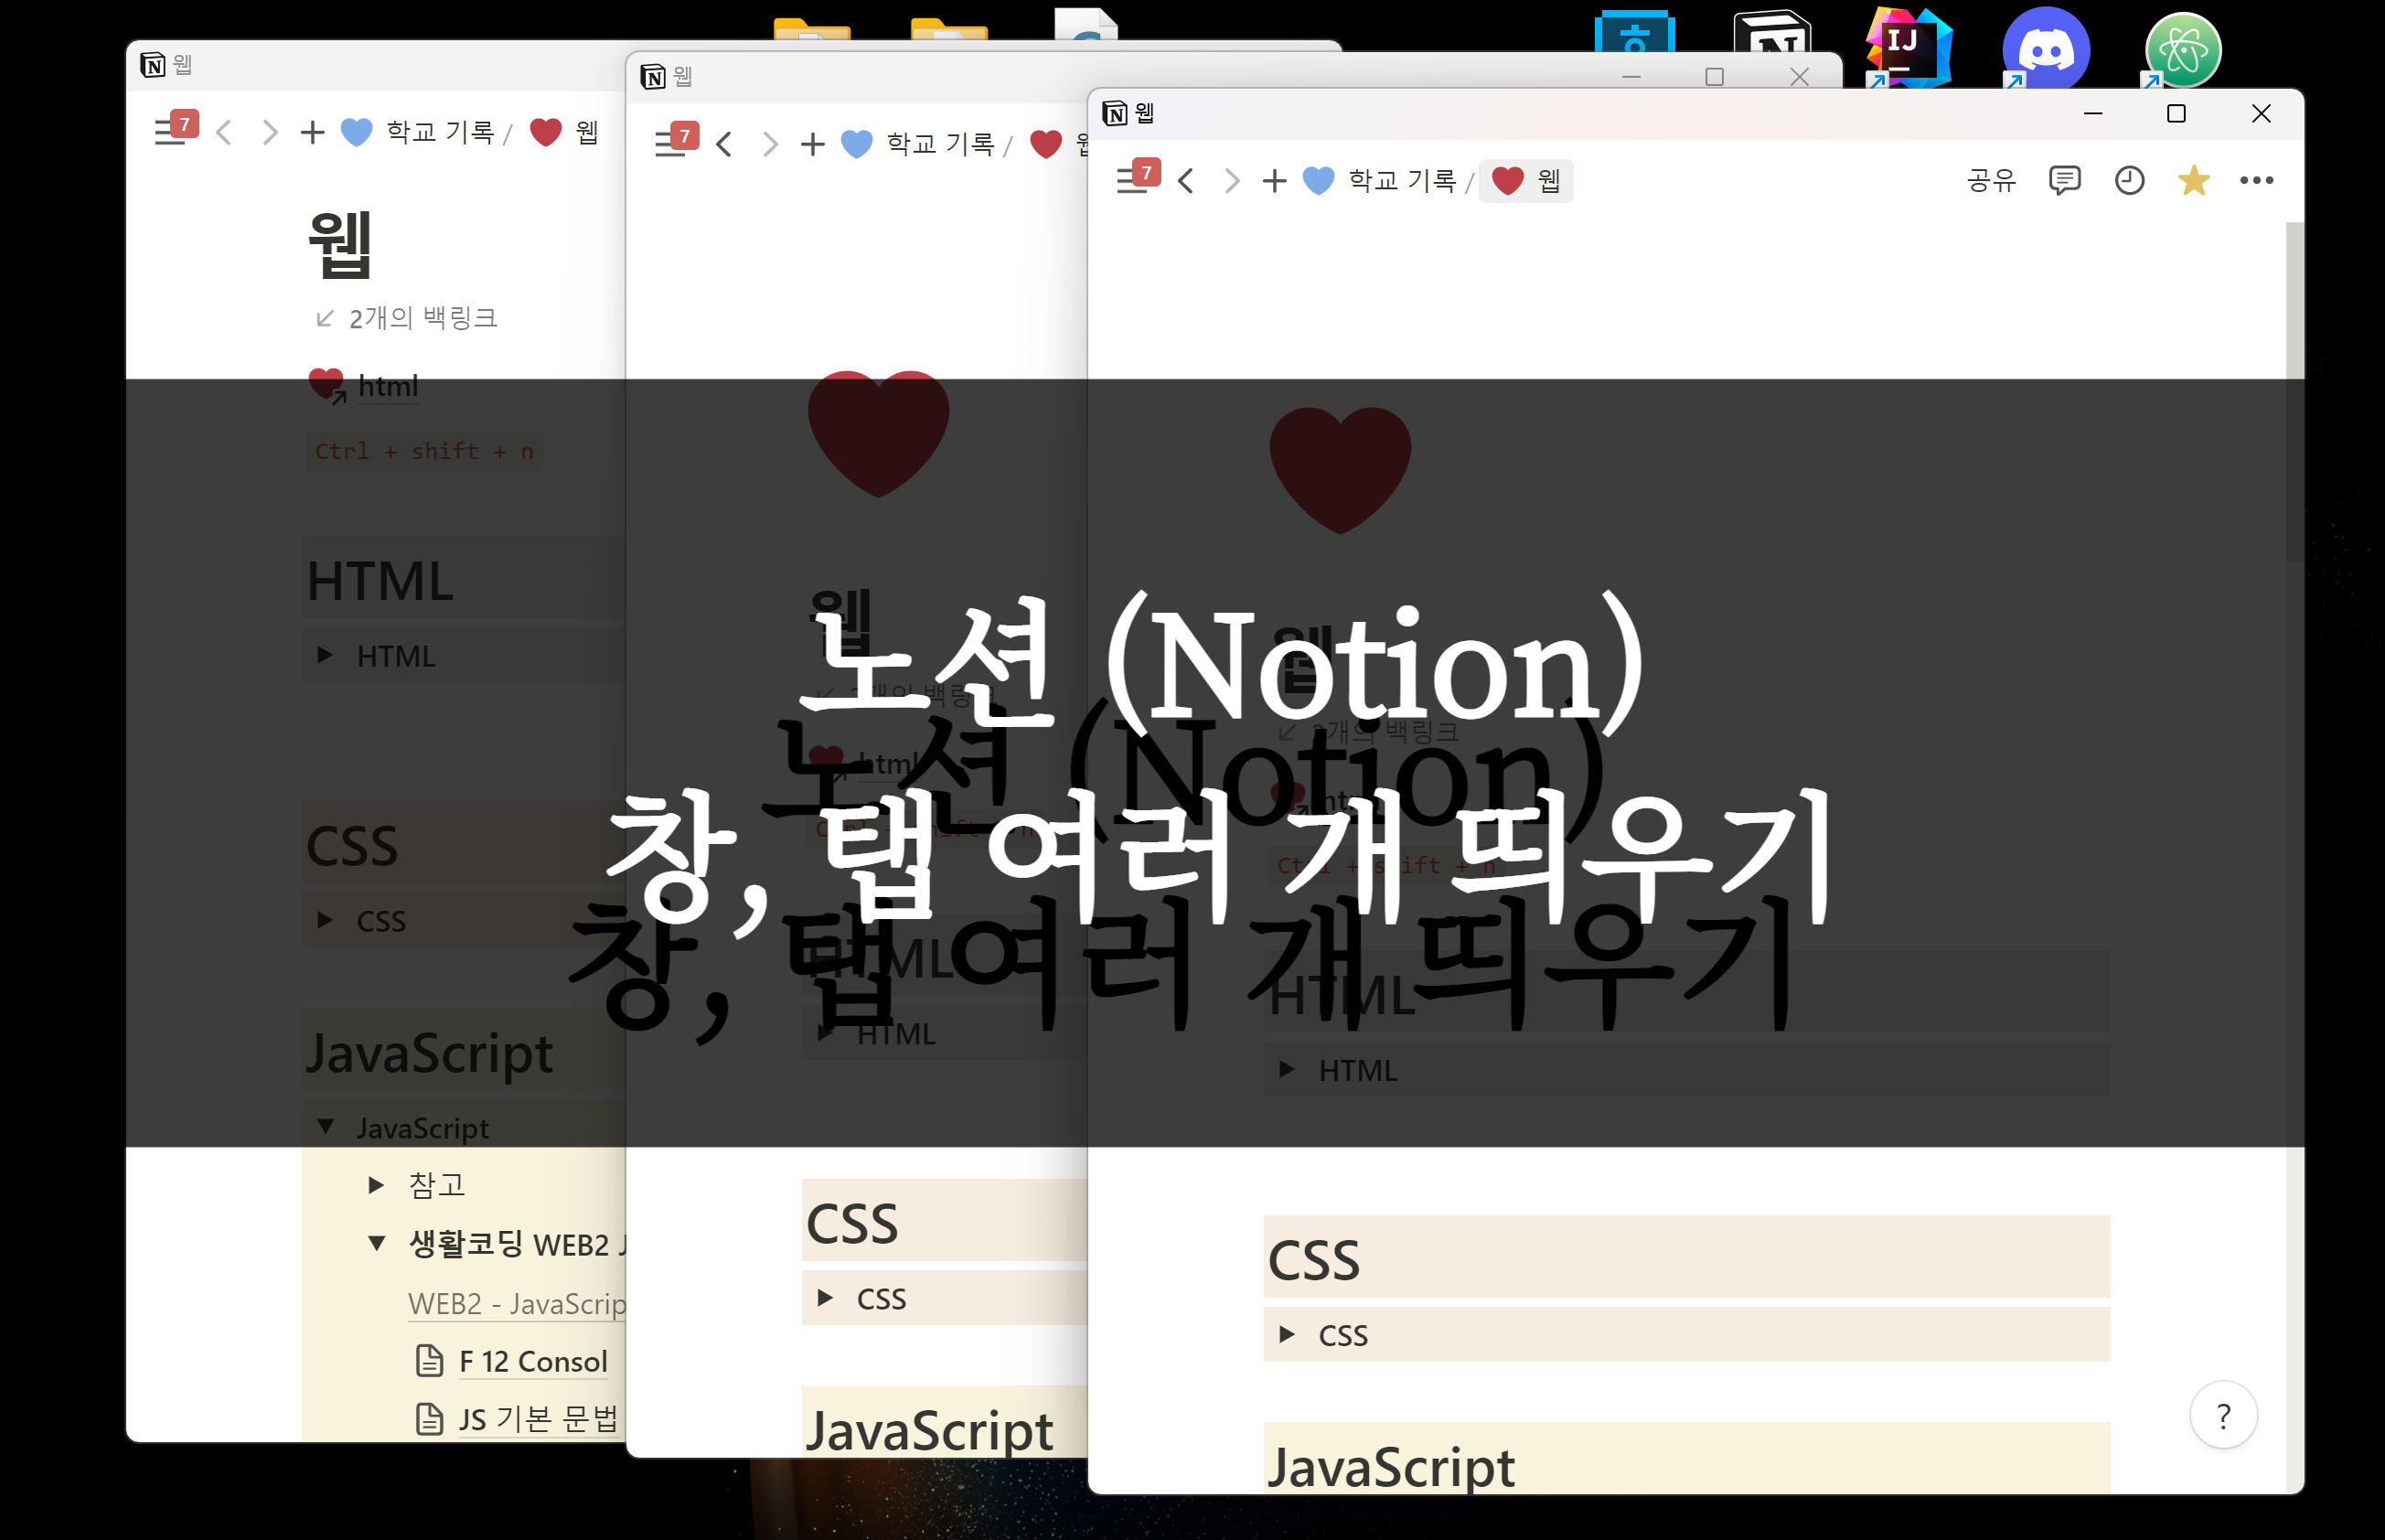Expand HTML toggle in front window

(1287, 1069)
